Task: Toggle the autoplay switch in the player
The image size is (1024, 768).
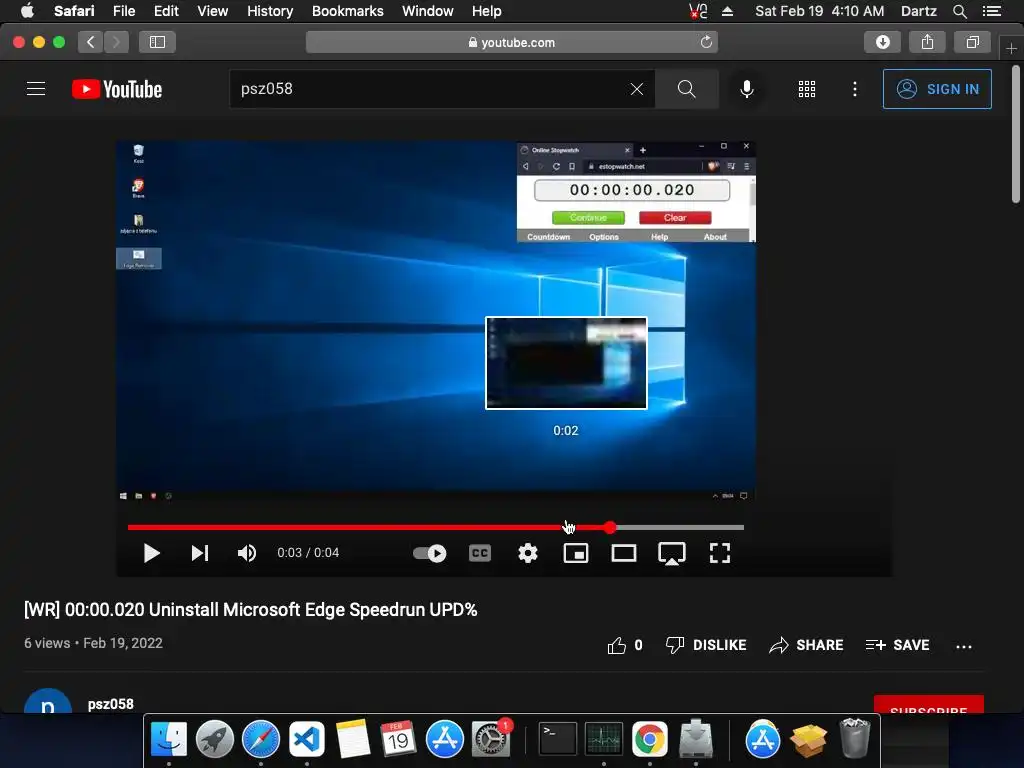Action: click(x=430, y=553)
